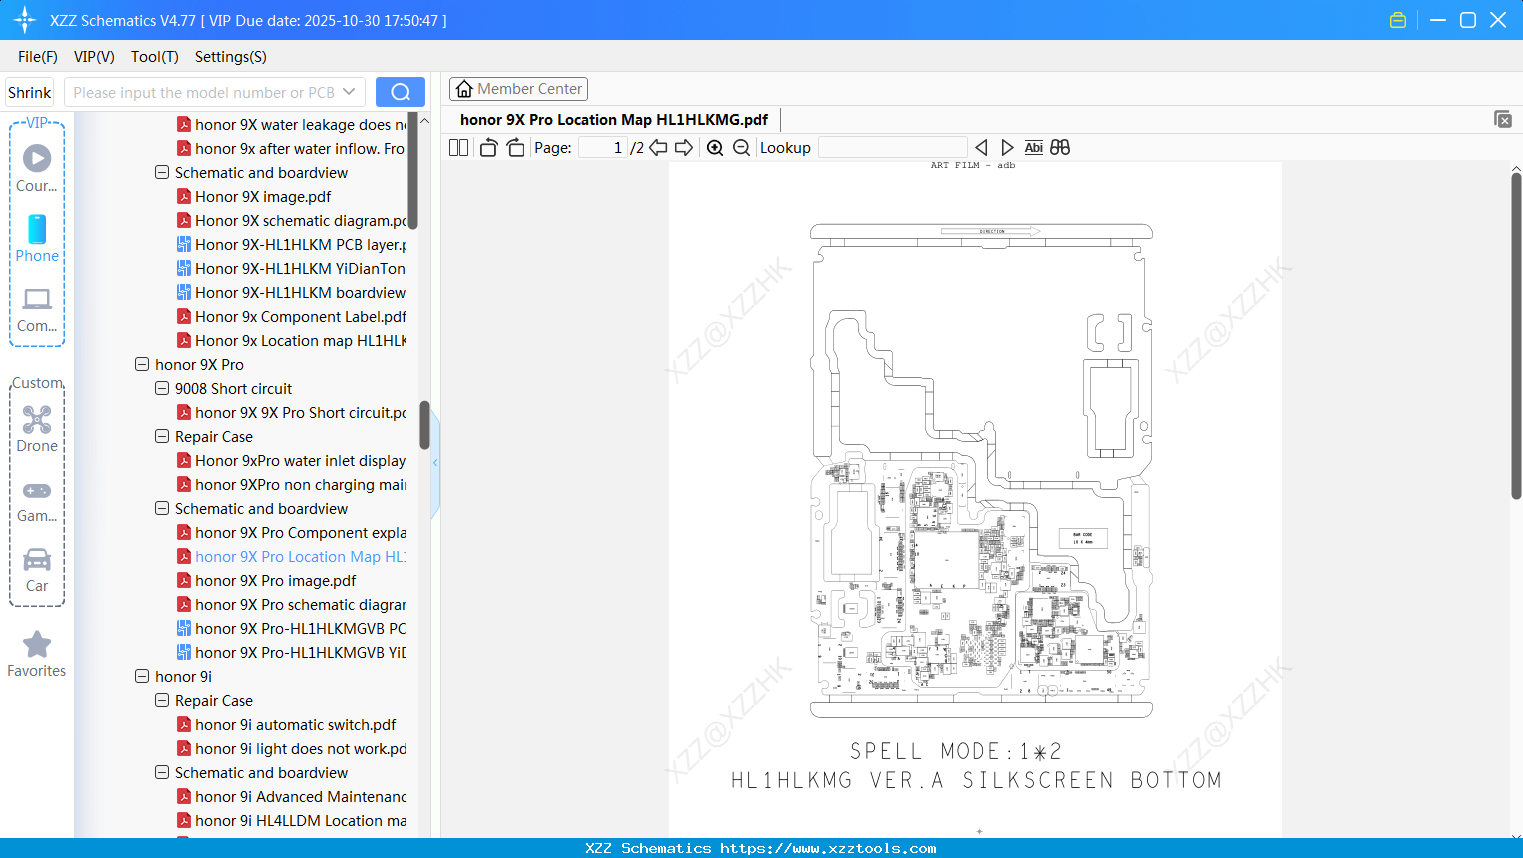
Task: Collapse the honor 9X Pro tree node
Action: (x=142, y=365)
